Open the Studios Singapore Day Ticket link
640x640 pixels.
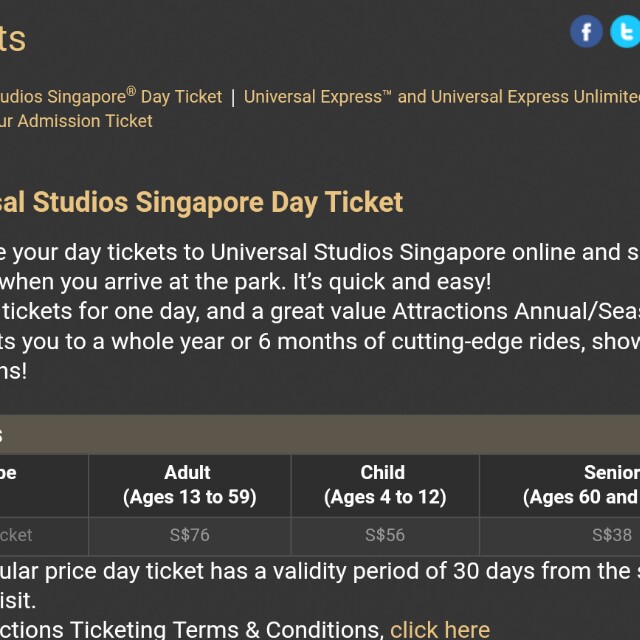coord(111,97)
